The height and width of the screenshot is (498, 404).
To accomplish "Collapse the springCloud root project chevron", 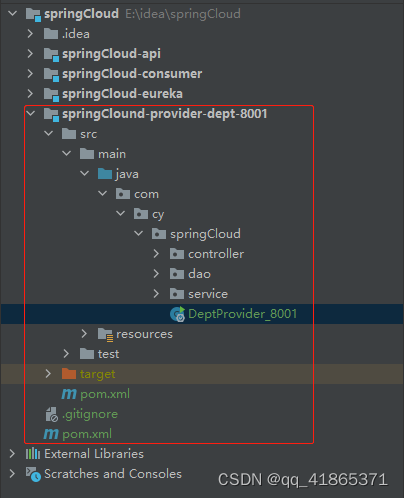I will (12, 14).
